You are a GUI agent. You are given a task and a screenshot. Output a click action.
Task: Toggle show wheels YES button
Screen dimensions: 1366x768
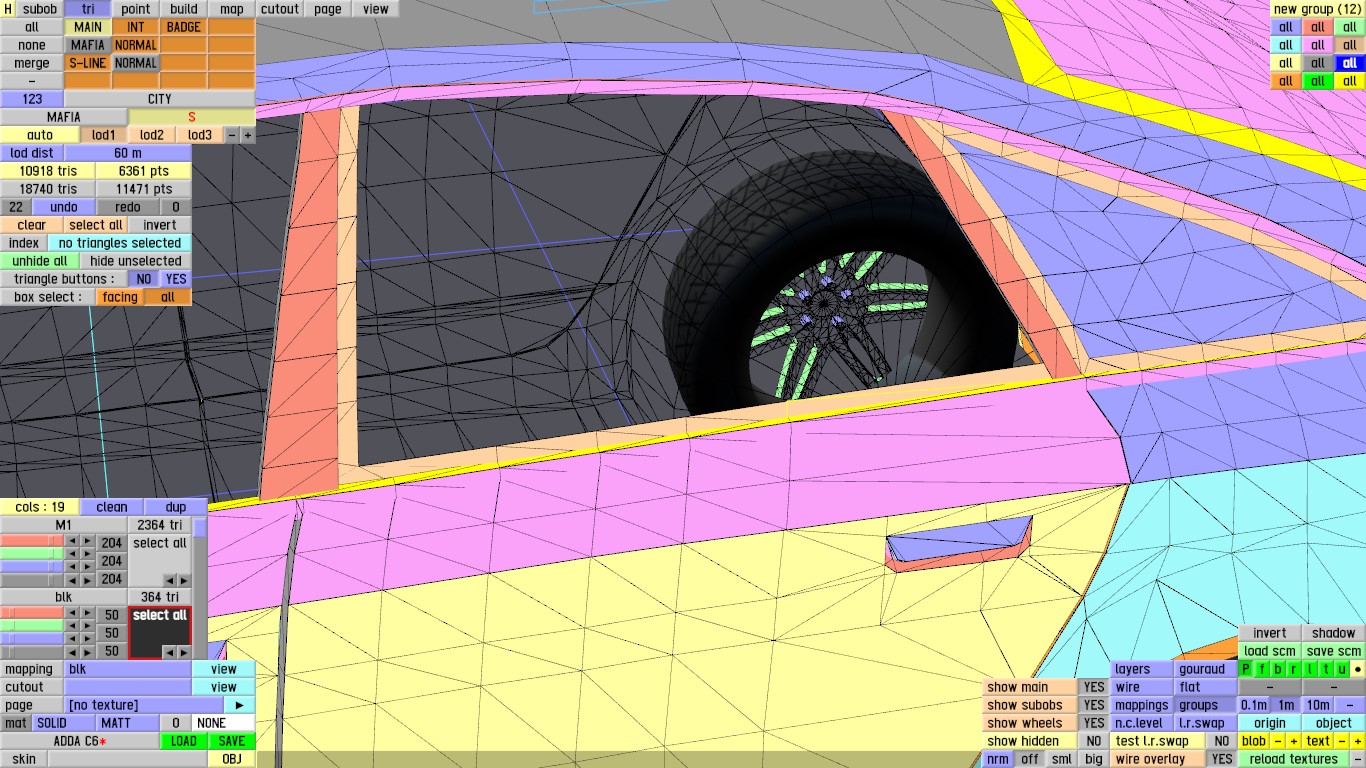click(1094, 723)
